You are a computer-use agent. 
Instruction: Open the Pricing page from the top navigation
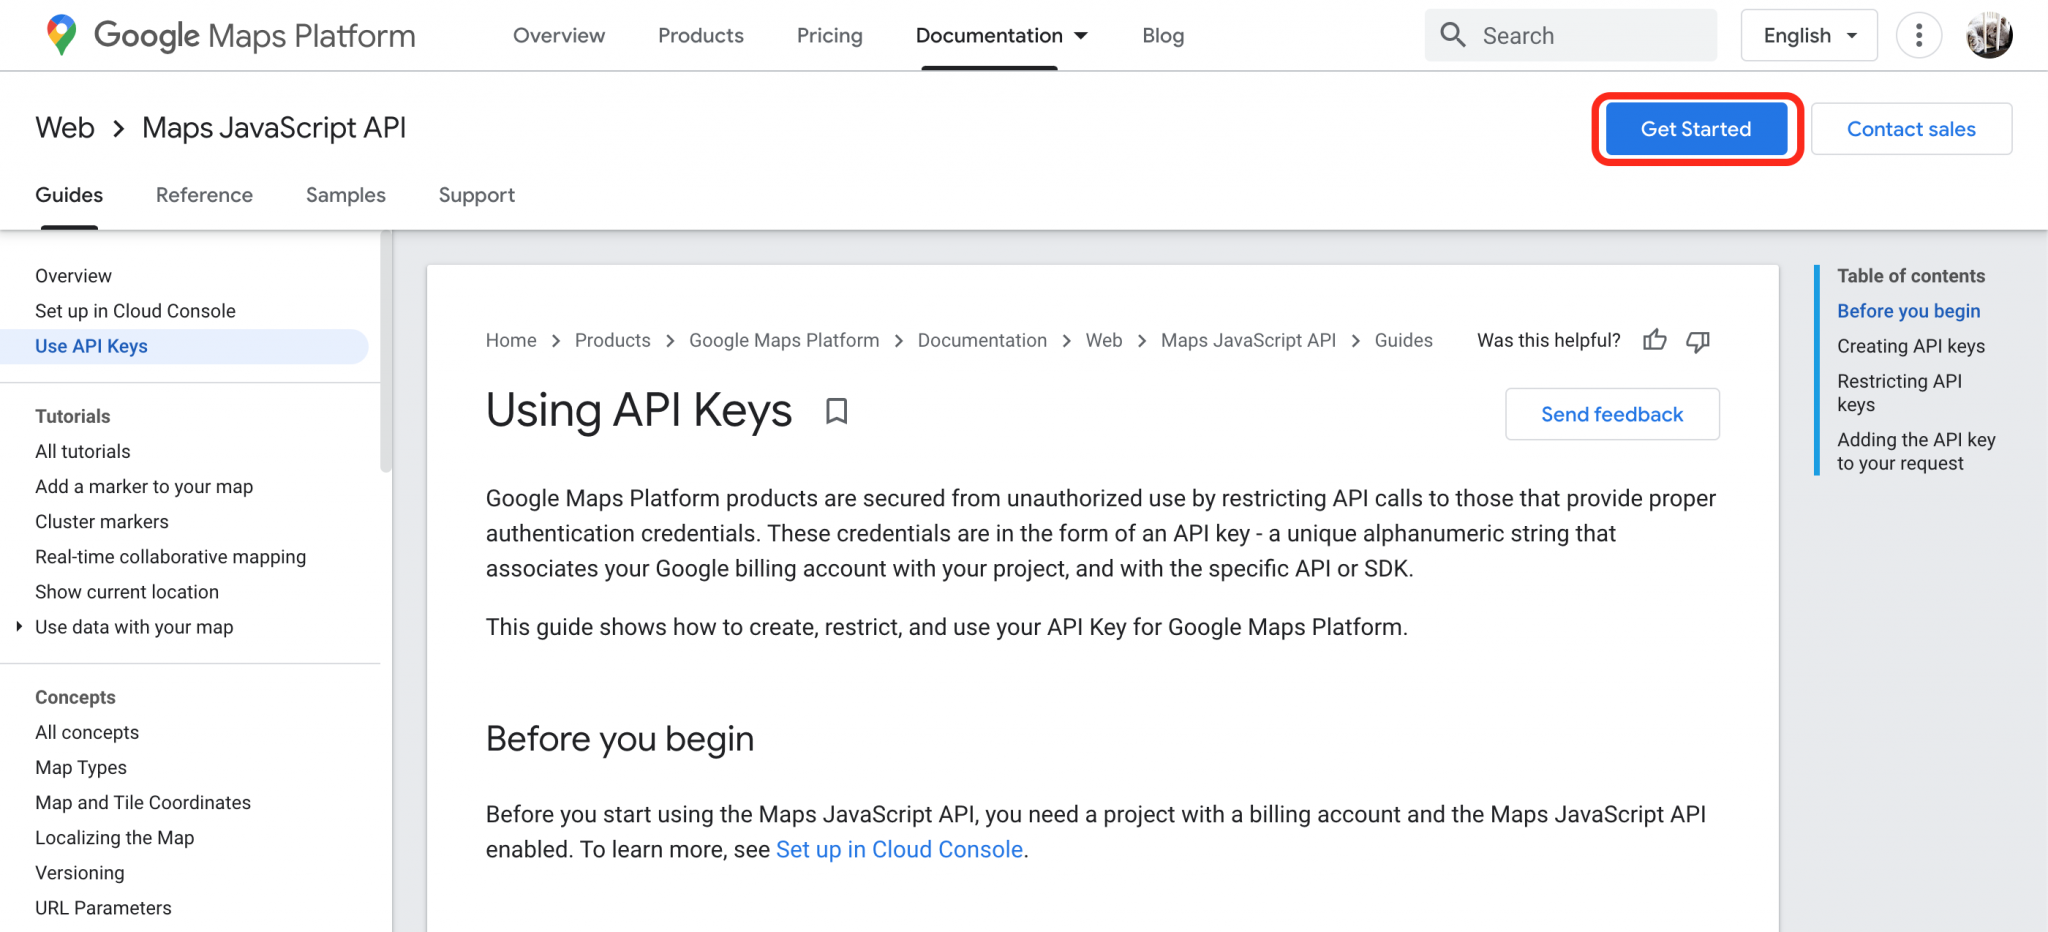pos(829,35)
